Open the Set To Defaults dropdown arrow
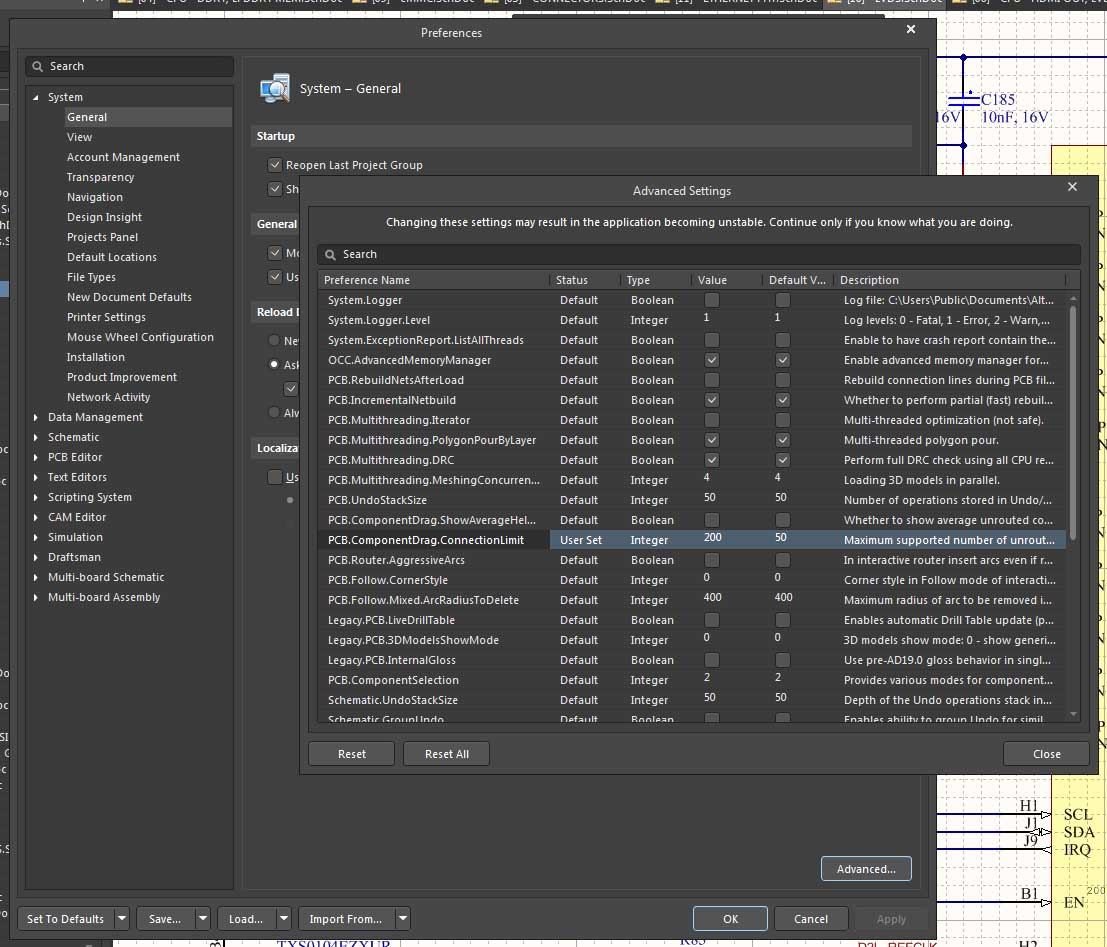This screenshot has width=1107, height=947. pyautogui.click(x=122, y=919)
